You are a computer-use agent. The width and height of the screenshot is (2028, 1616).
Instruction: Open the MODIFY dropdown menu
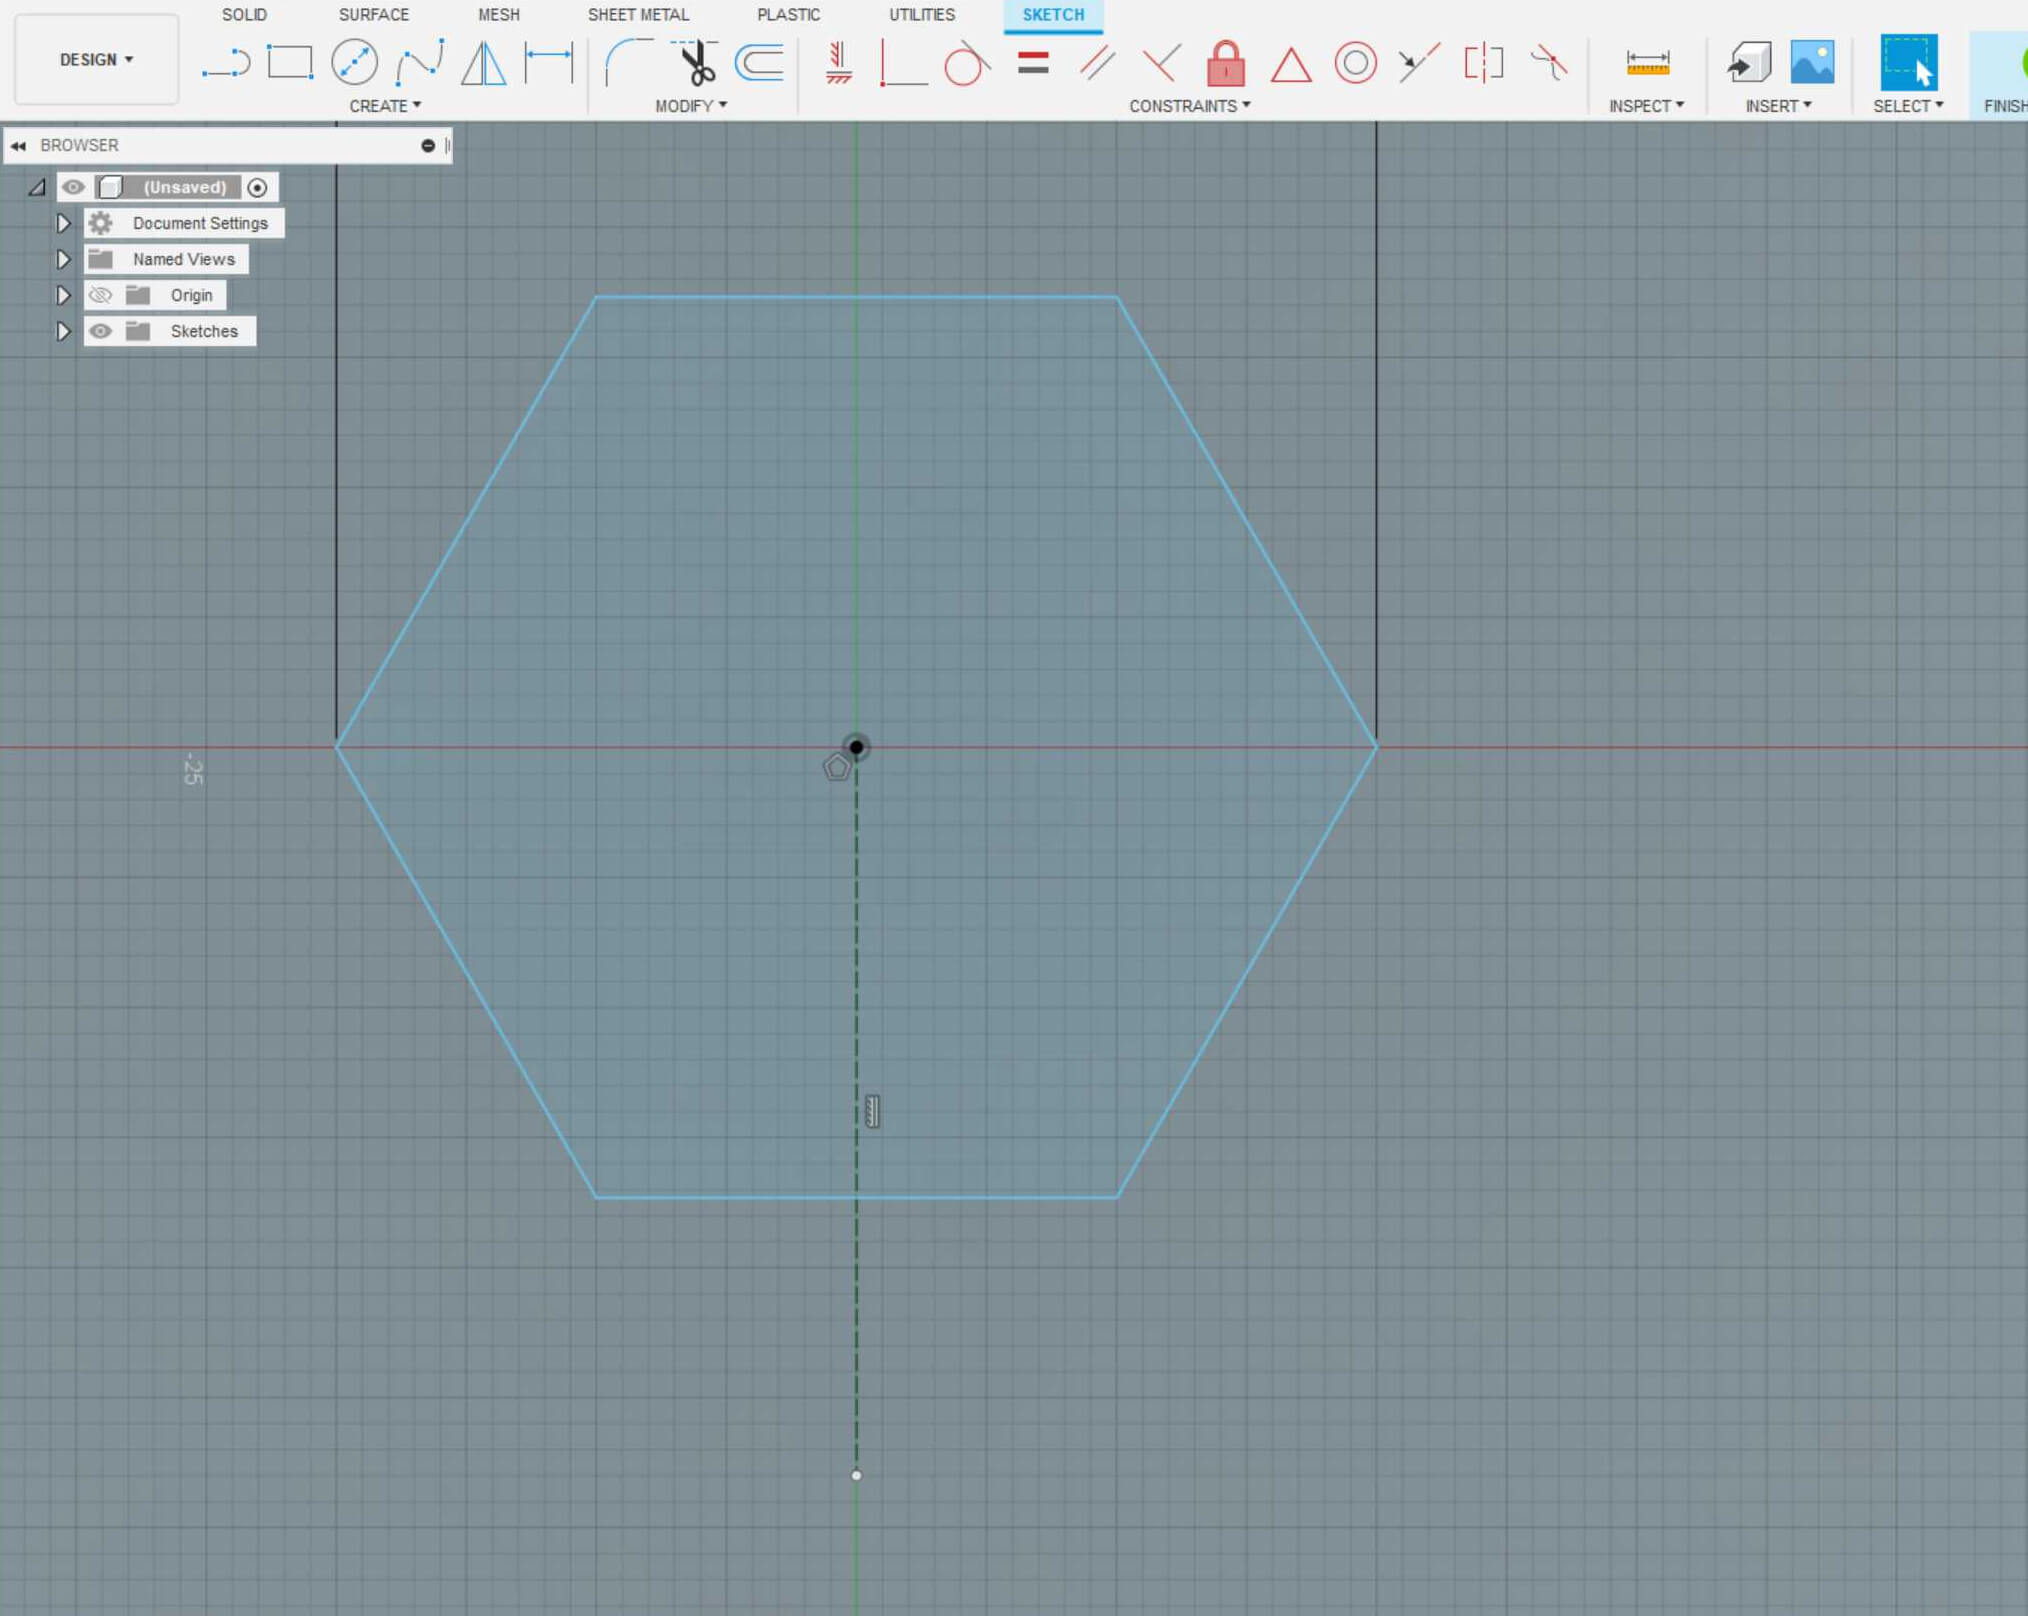point(691,106)
